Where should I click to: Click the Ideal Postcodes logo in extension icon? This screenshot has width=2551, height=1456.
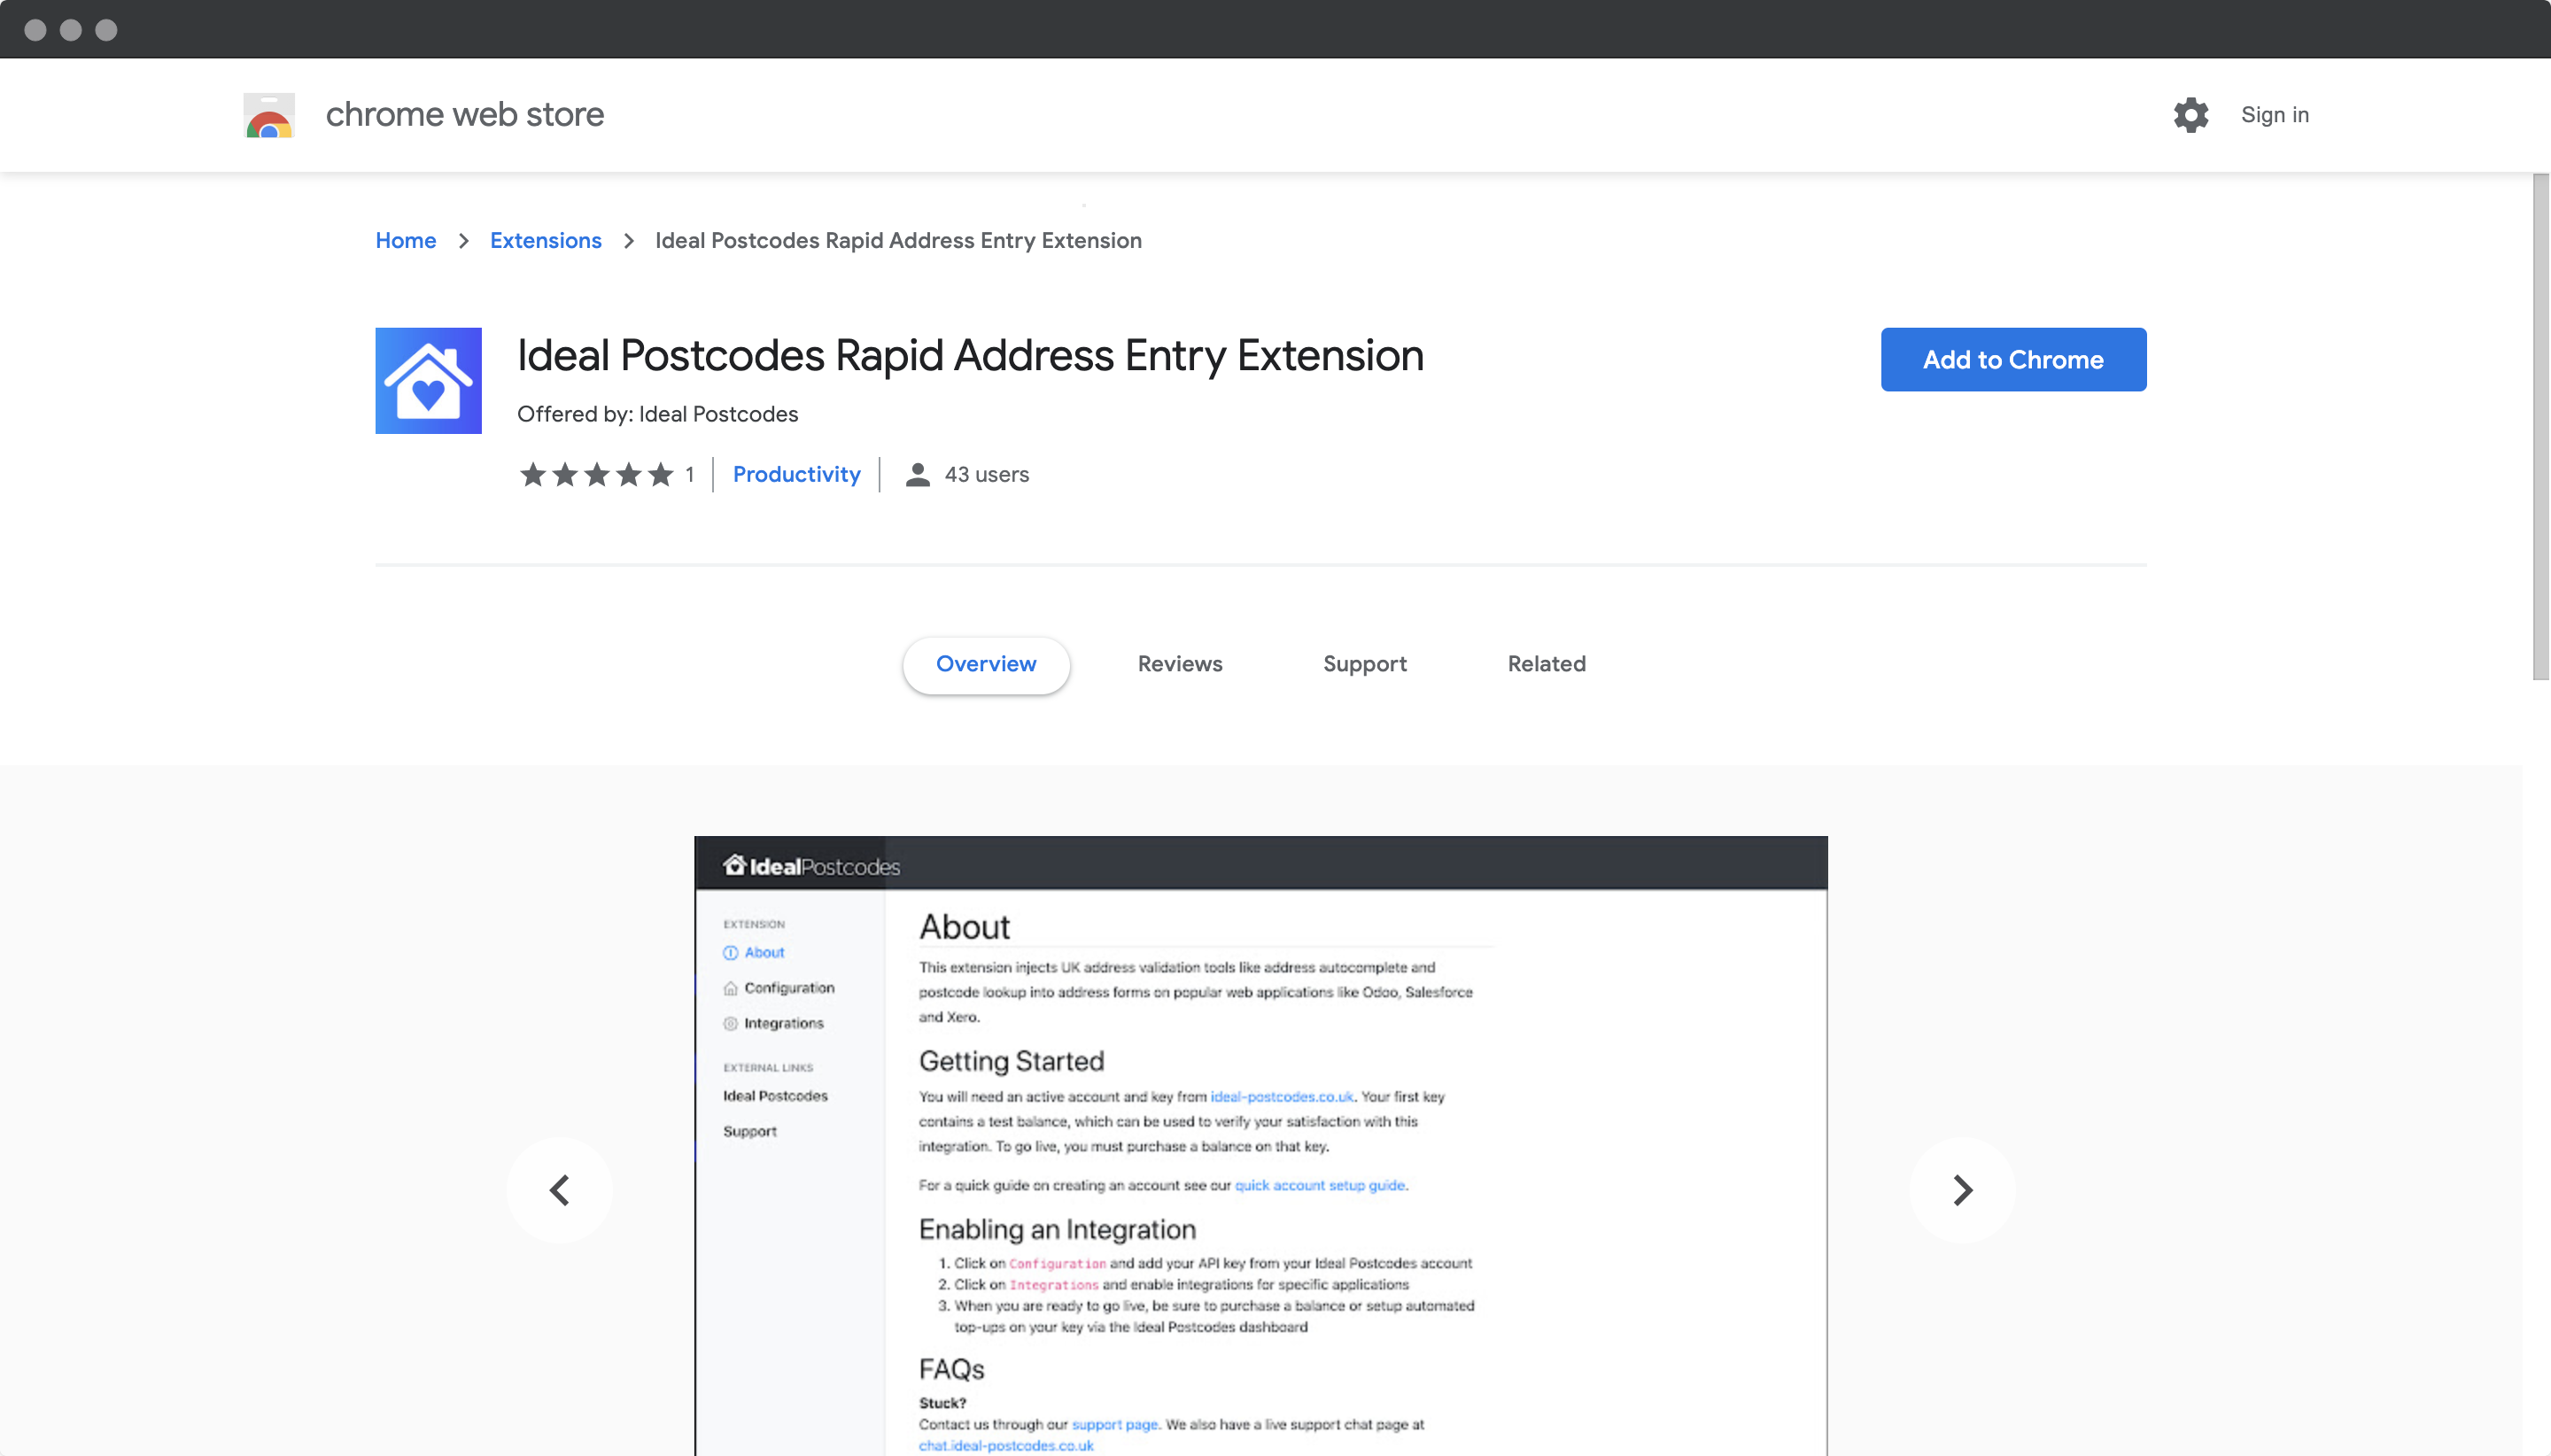(x=430, y=380)
